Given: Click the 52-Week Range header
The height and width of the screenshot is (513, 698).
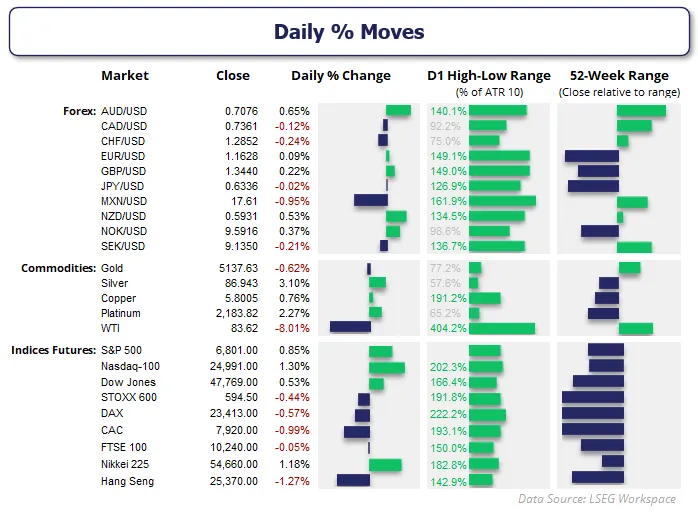Looking at the screenshot, I should pyautogui.click(x=619, y=76).
